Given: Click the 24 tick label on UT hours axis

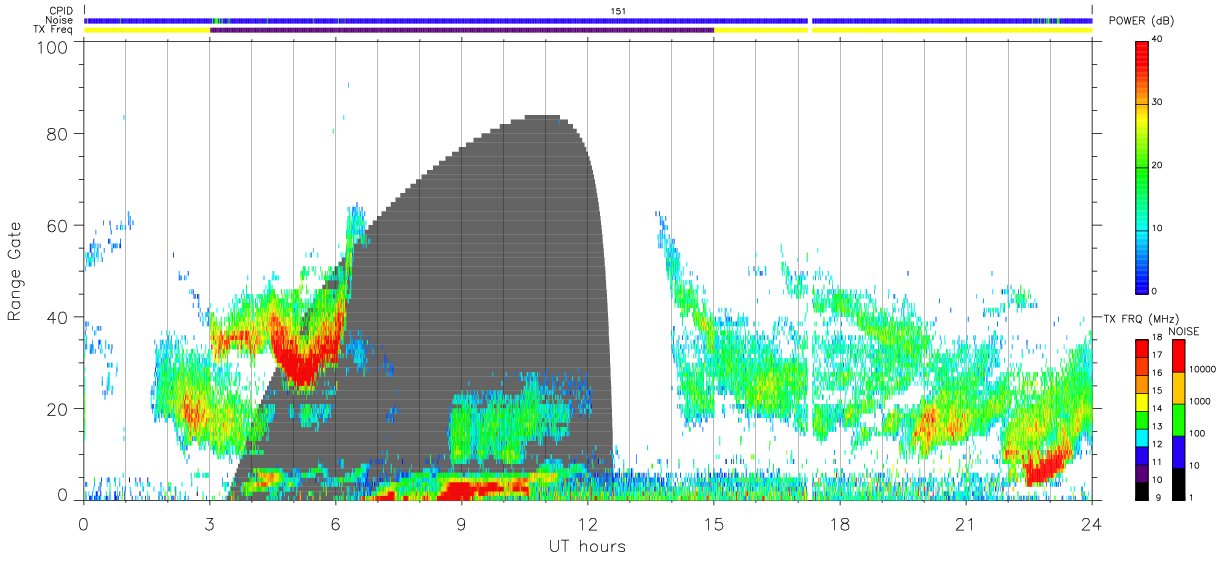Looking at the screenshot, I should 1091,524.
